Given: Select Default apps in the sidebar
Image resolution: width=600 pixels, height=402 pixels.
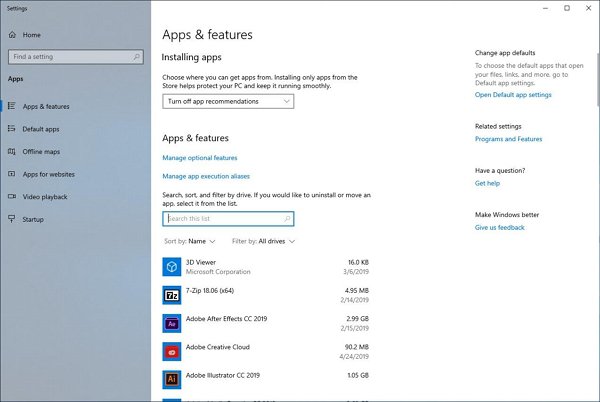Looking at the screenshot, I should pyautogui.click(x=41, y=129).
